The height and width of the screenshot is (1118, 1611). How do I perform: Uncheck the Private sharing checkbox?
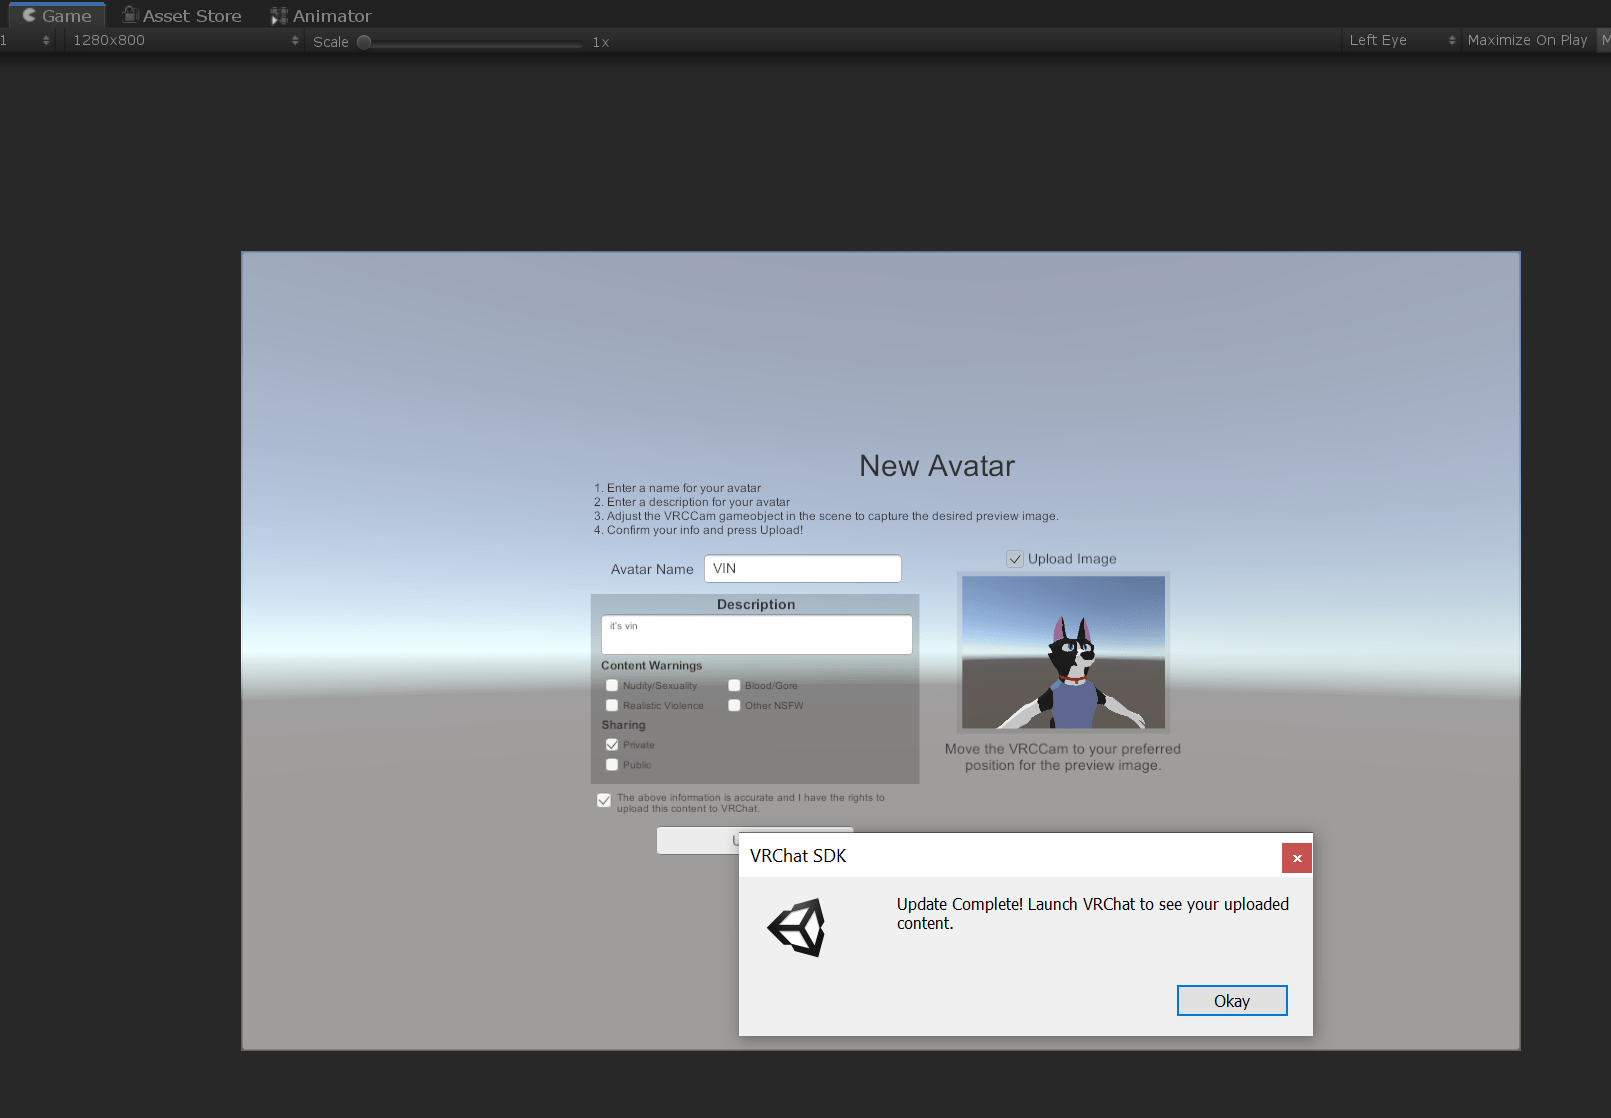612,745
